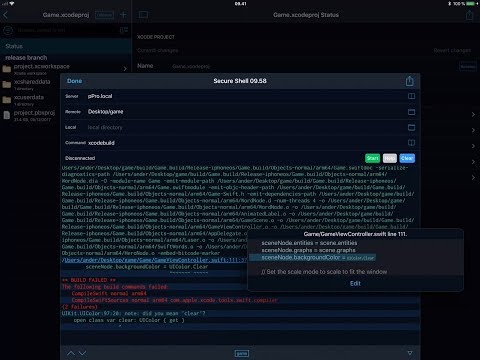The width and height of the screenshot is (480, 360).
Task: Expand the first chevron row in the Status pane
Action: pos(473,114)
